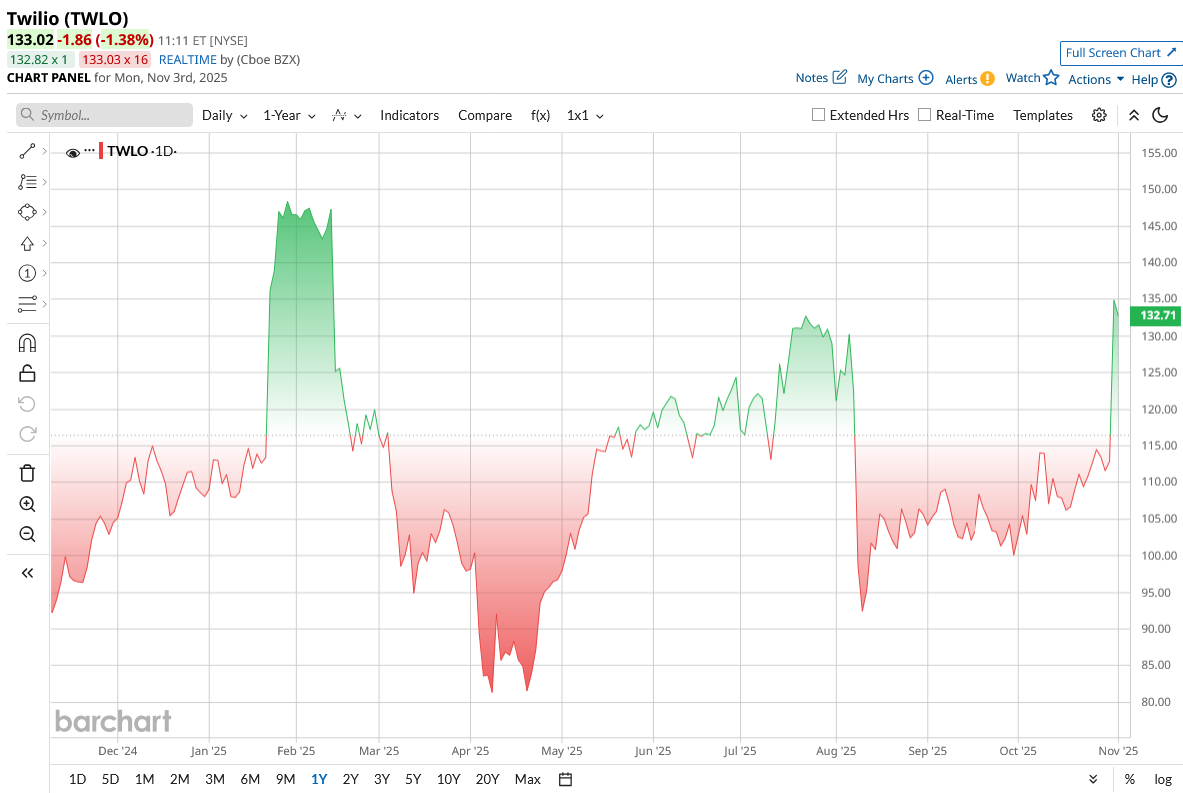Select the shapes drawing tool
This screenshot has width=1183, height=793.
27,212
